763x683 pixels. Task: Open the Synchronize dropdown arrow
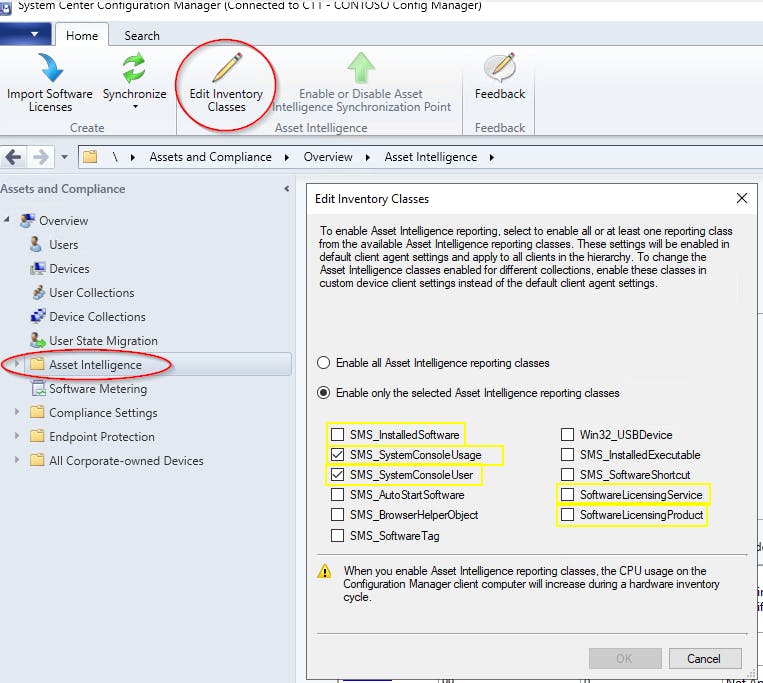135,107
